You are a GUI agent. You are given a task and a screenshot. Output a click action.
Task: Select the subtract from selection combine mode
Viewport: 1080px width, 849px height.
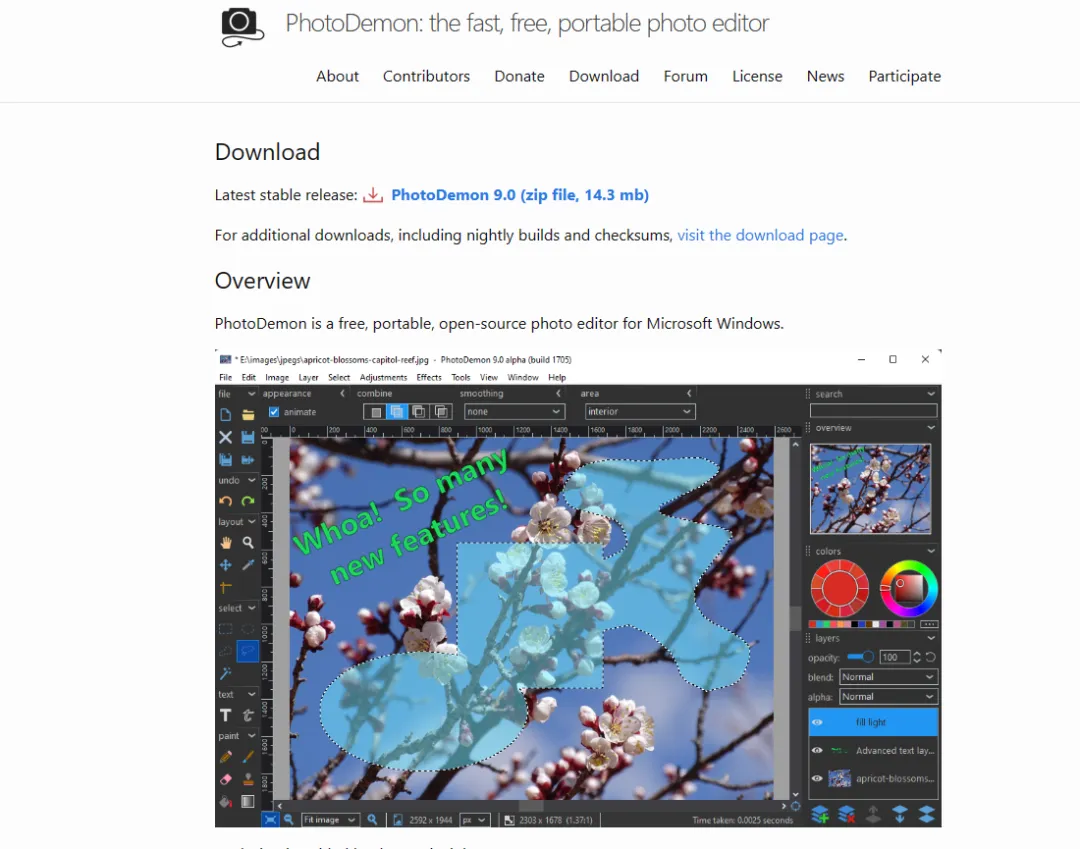[x=418, y=412]
